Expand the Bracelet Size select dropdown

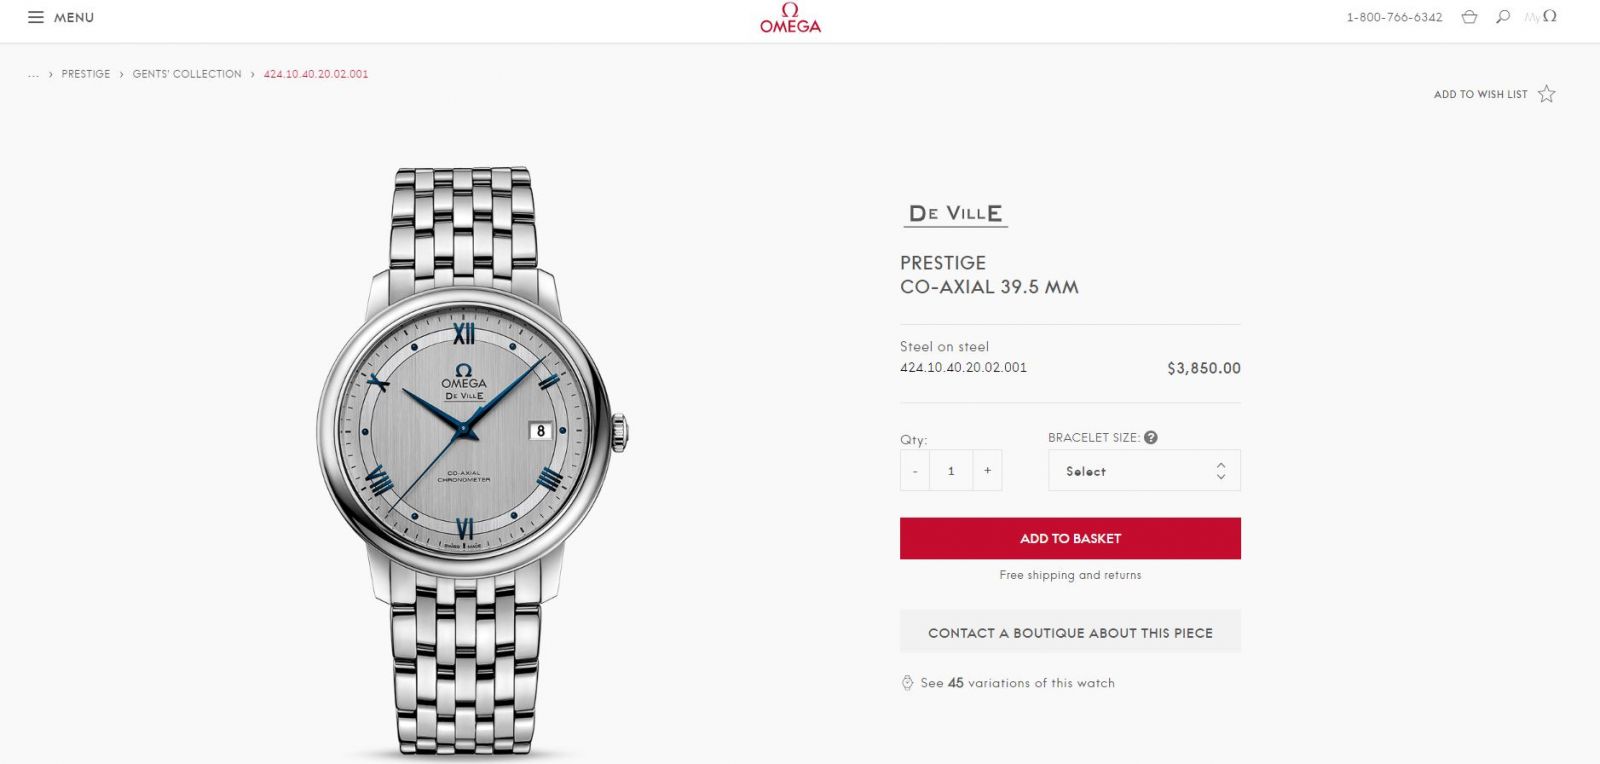pyautogui.click(x=1144, y=471)
